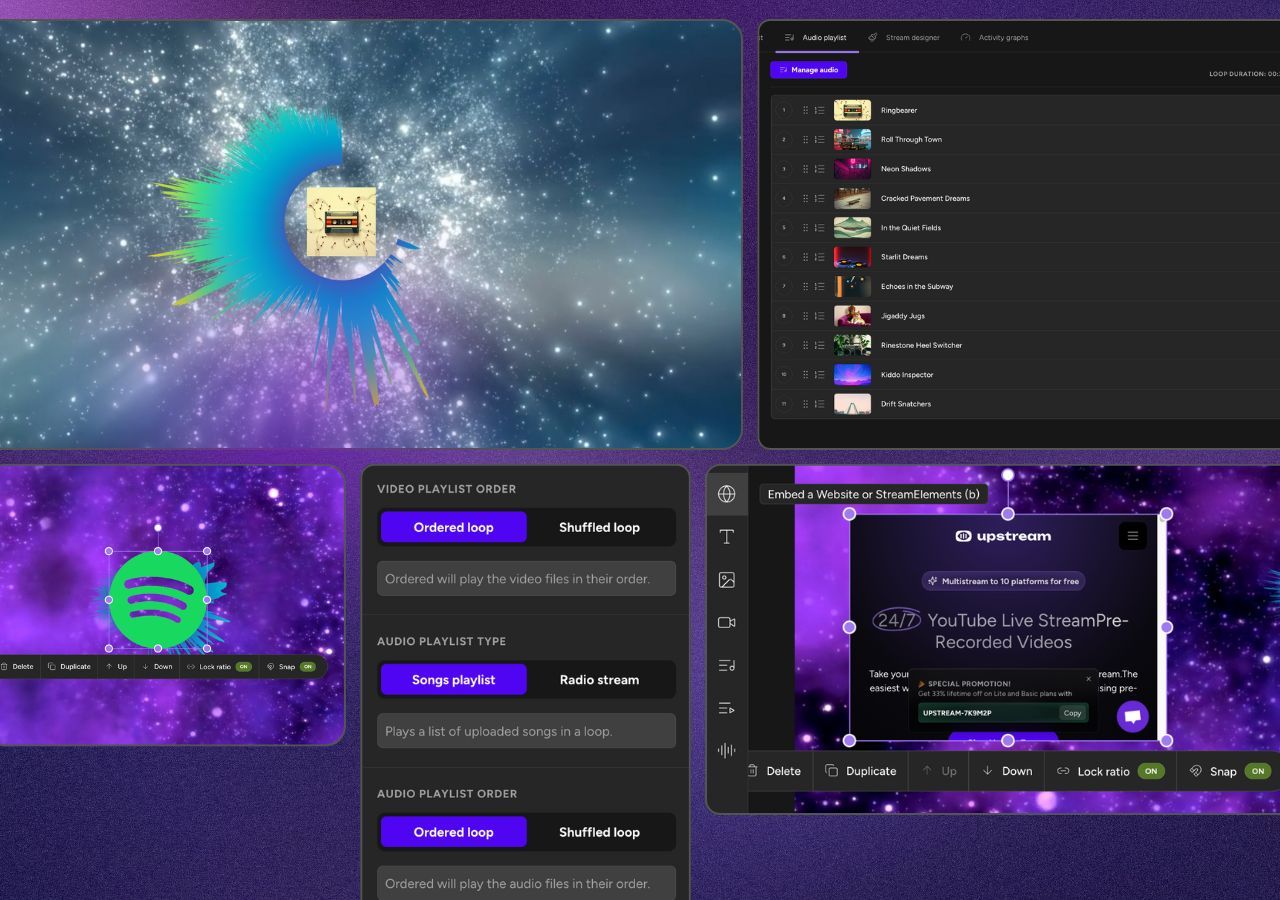
Task: Select the Cracked Pavement Dreams track title
Action: [925, 198]
